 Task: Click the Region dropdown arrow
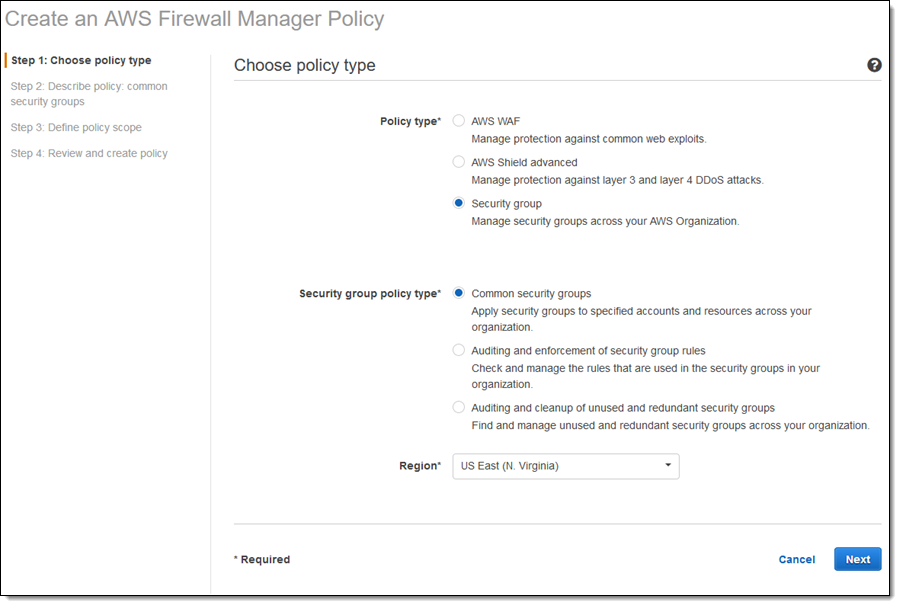point(668,466)
